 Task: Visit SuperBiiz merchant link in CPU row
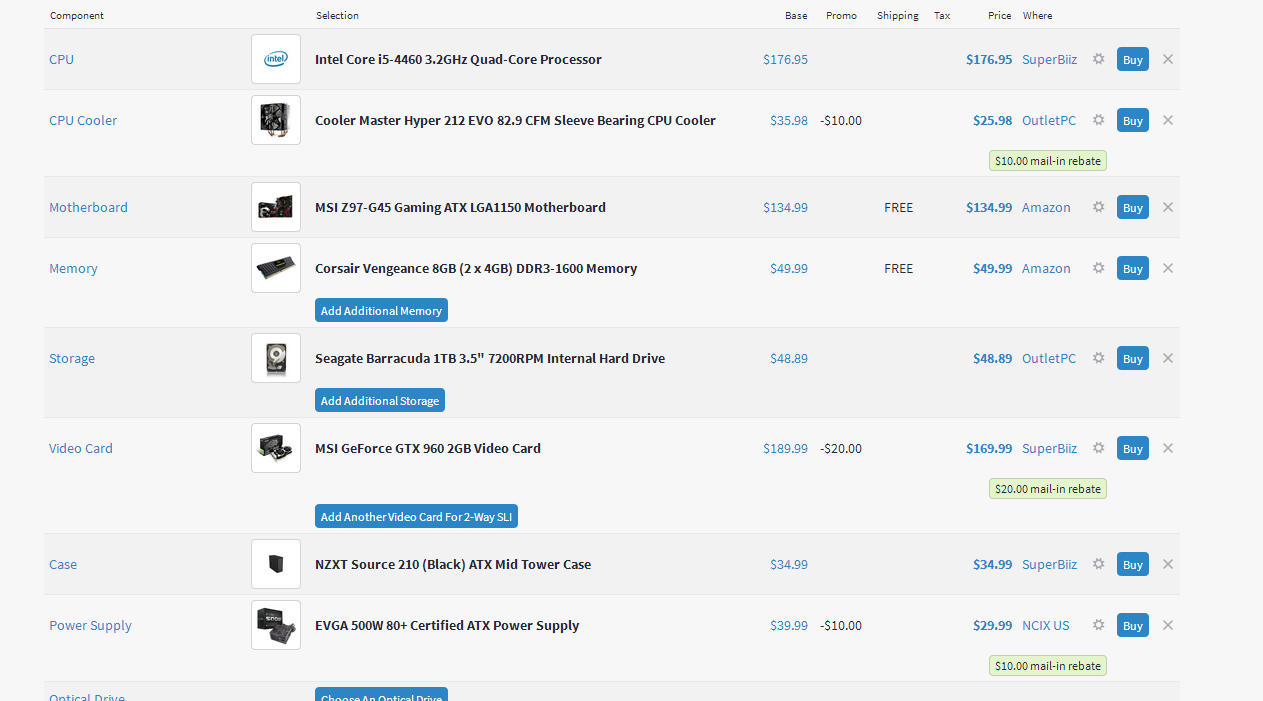[1049, 59]
